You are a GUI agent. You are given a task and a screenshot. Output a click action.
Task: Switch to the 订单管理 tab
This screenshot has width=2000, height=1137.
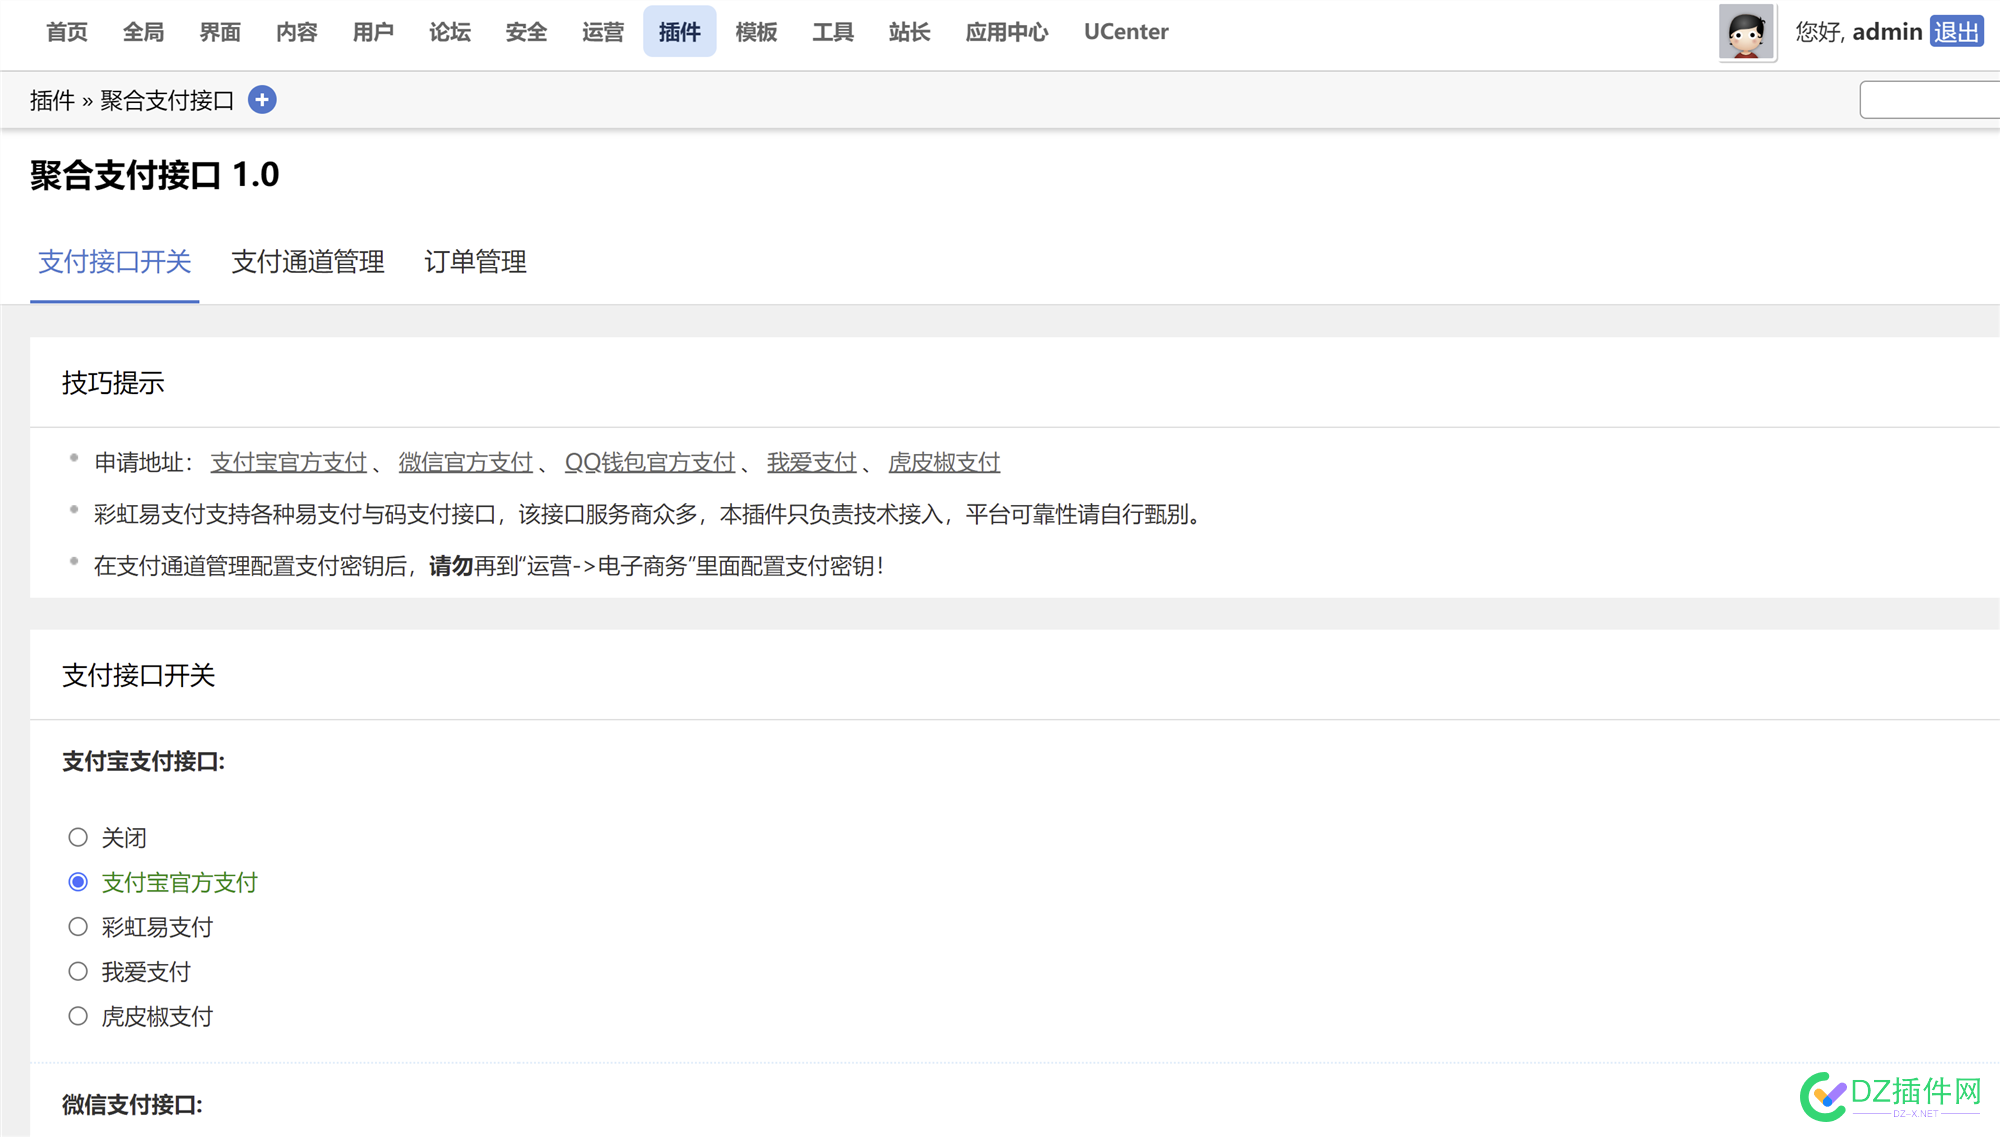(475, 262)
